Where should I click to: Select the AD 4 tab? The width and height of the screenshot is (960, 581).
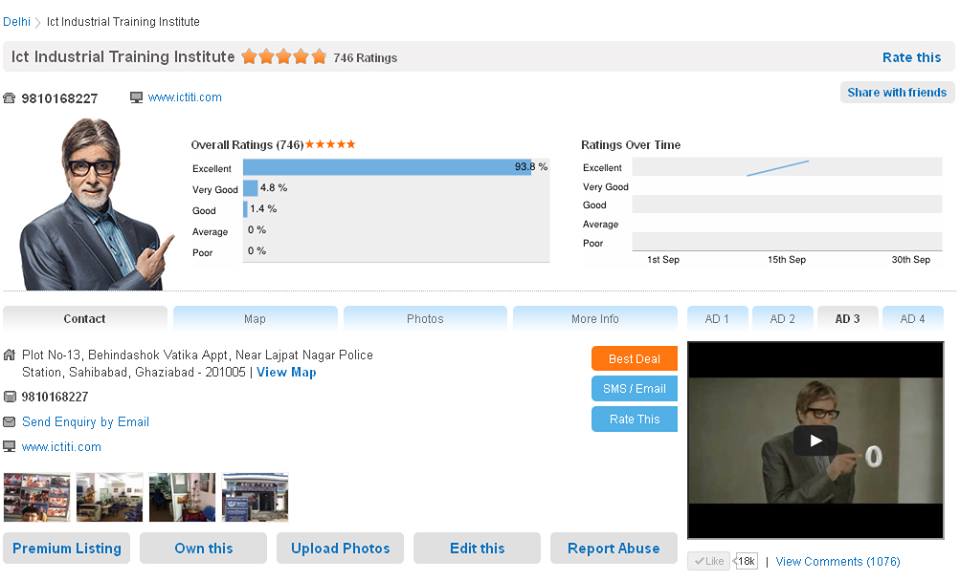[913, 318]
